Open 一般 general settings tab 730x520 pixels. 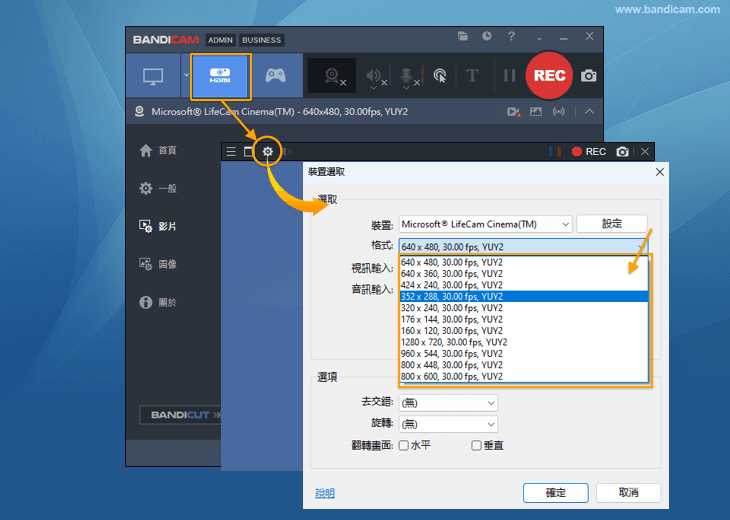pyautogui.click(x=158, y=189)
